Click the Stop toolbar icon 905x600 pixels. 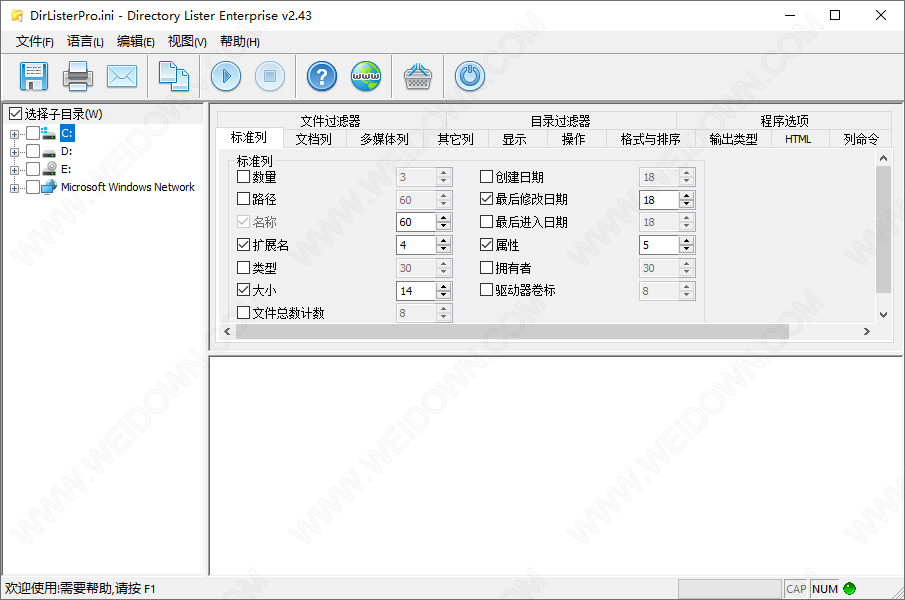270,76
